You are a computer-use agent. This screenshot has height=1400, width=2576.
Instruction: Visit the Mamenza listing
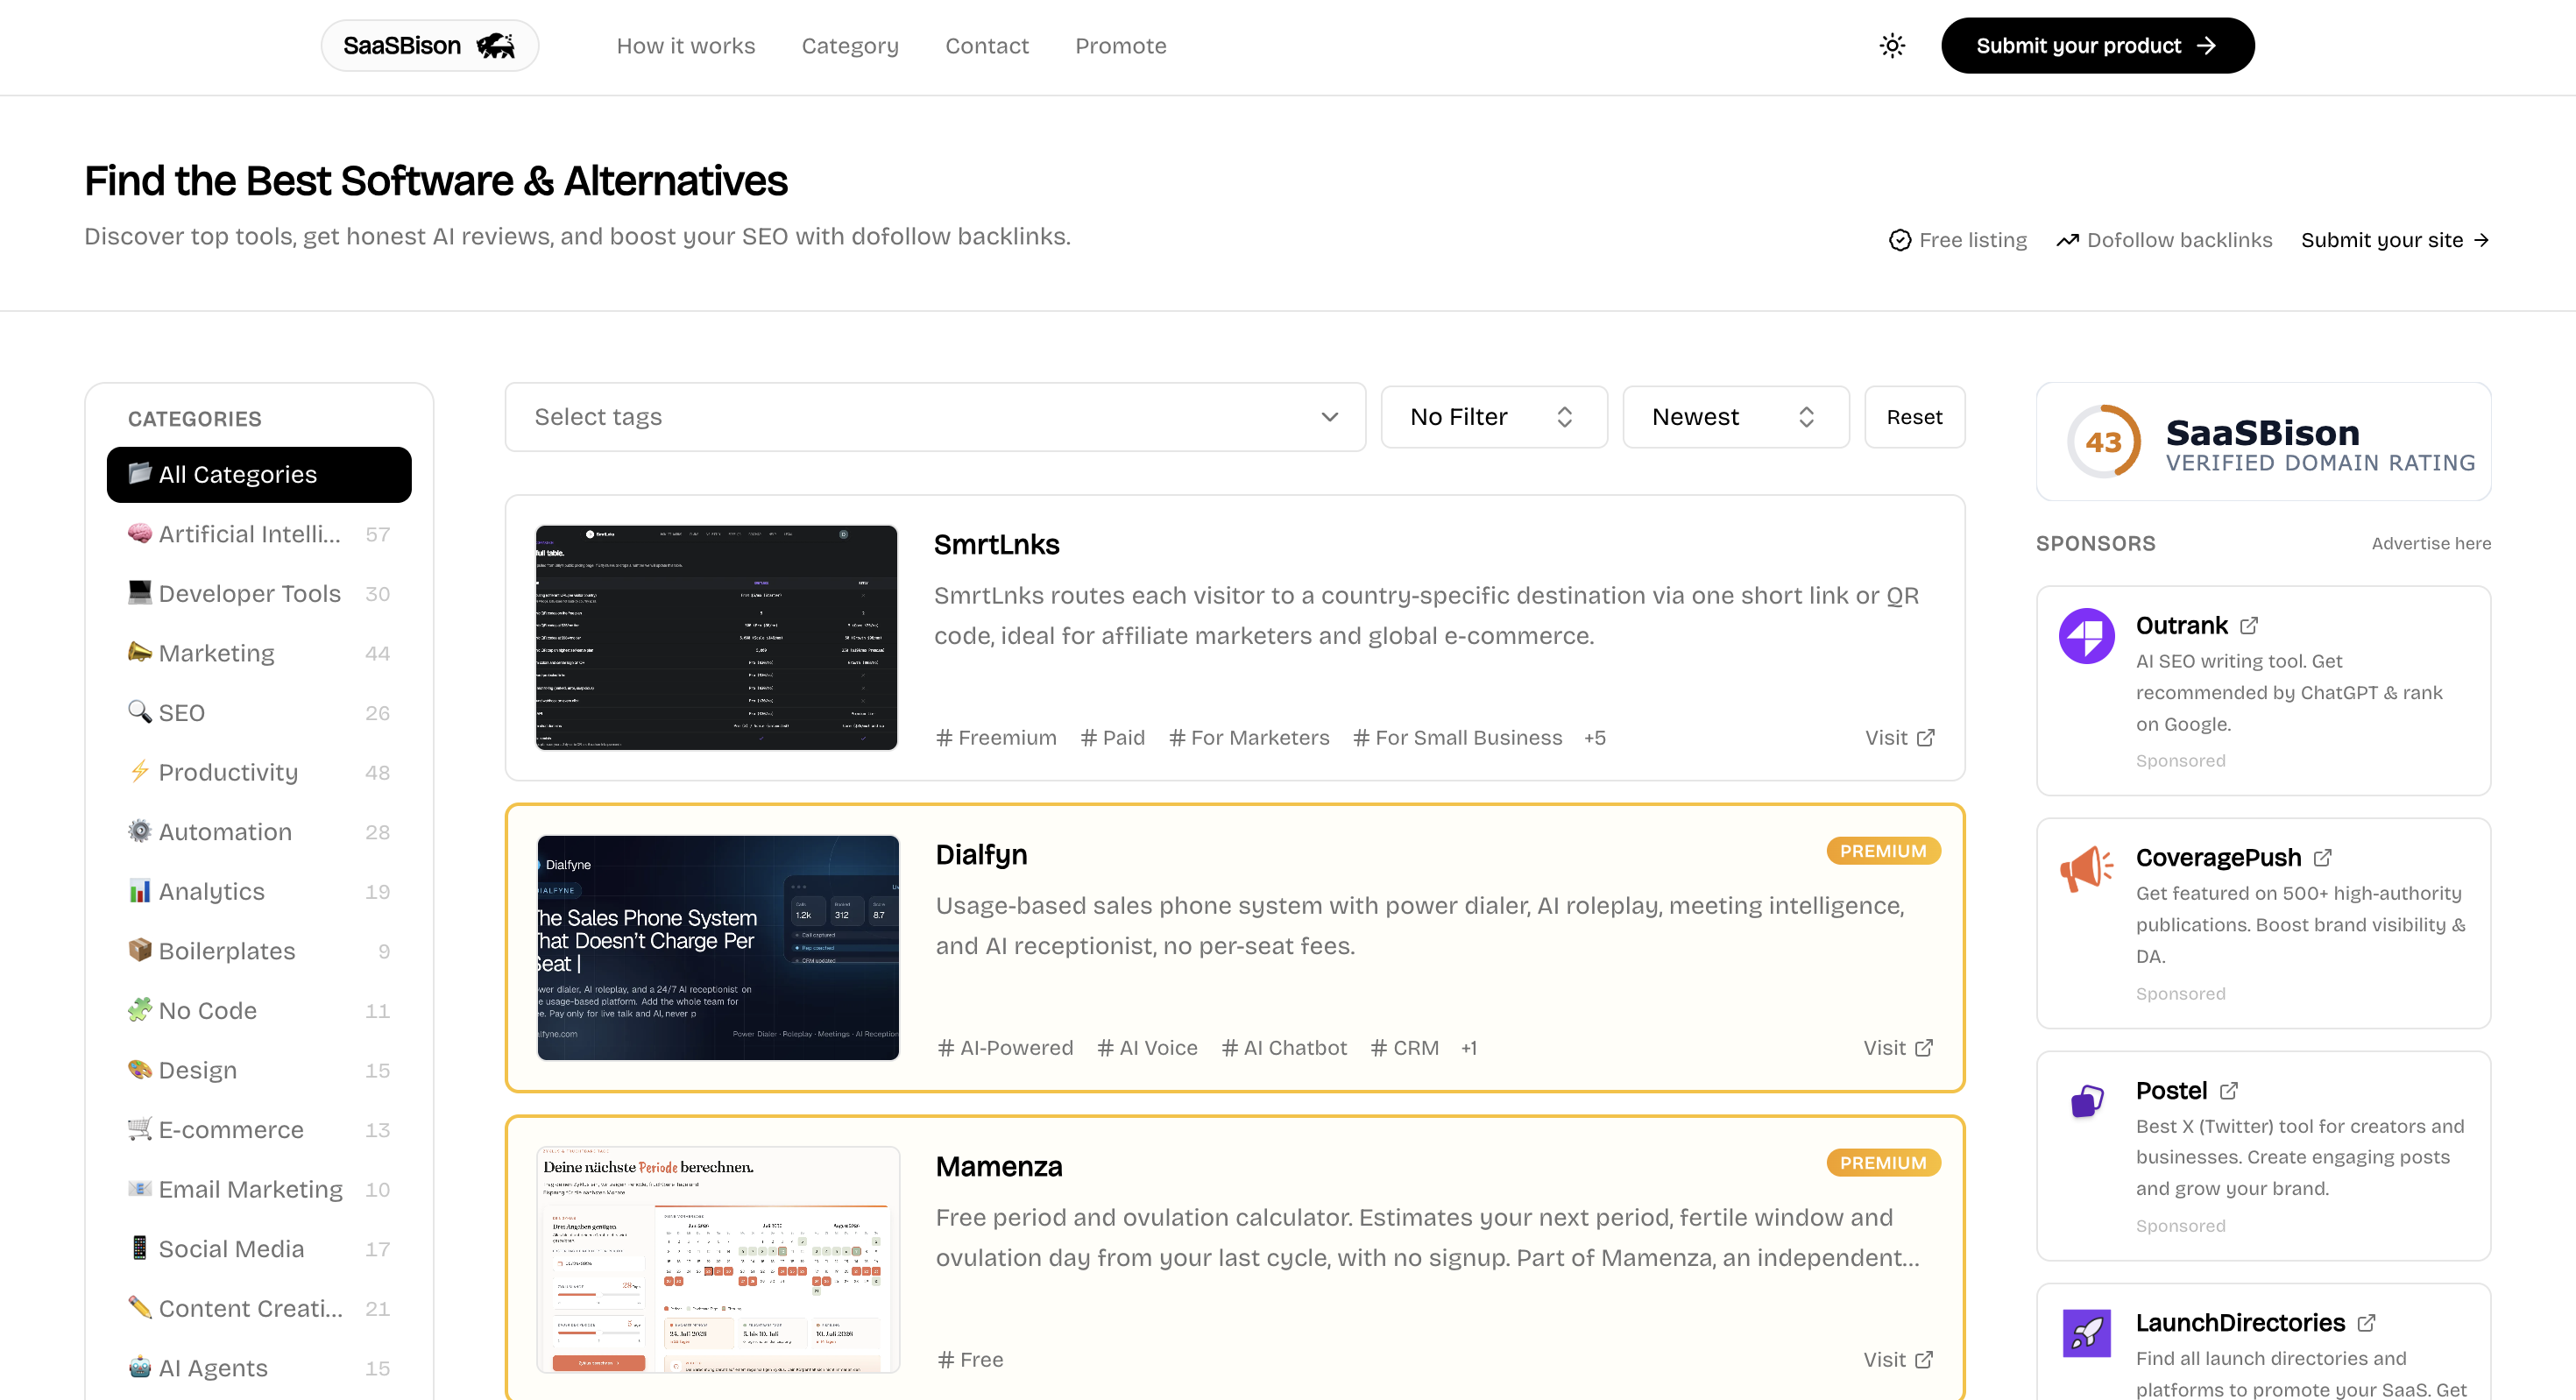click(1898, 1360)
